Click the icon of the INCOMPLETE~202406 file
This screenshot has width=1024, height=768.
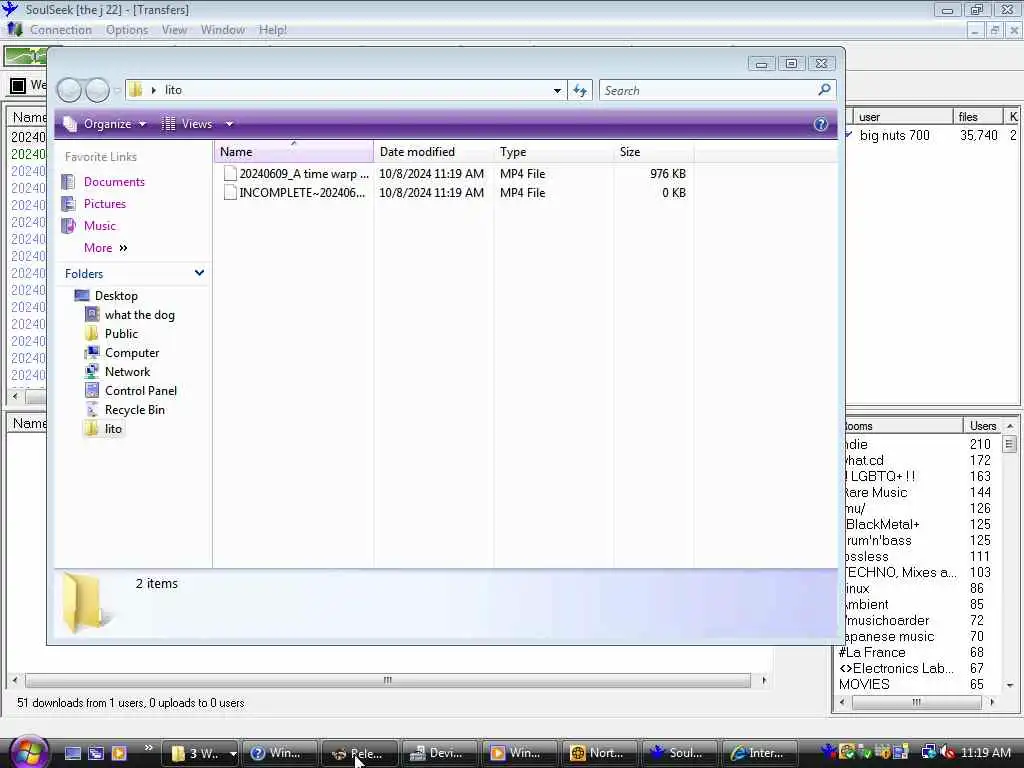(x=230, y=193)
